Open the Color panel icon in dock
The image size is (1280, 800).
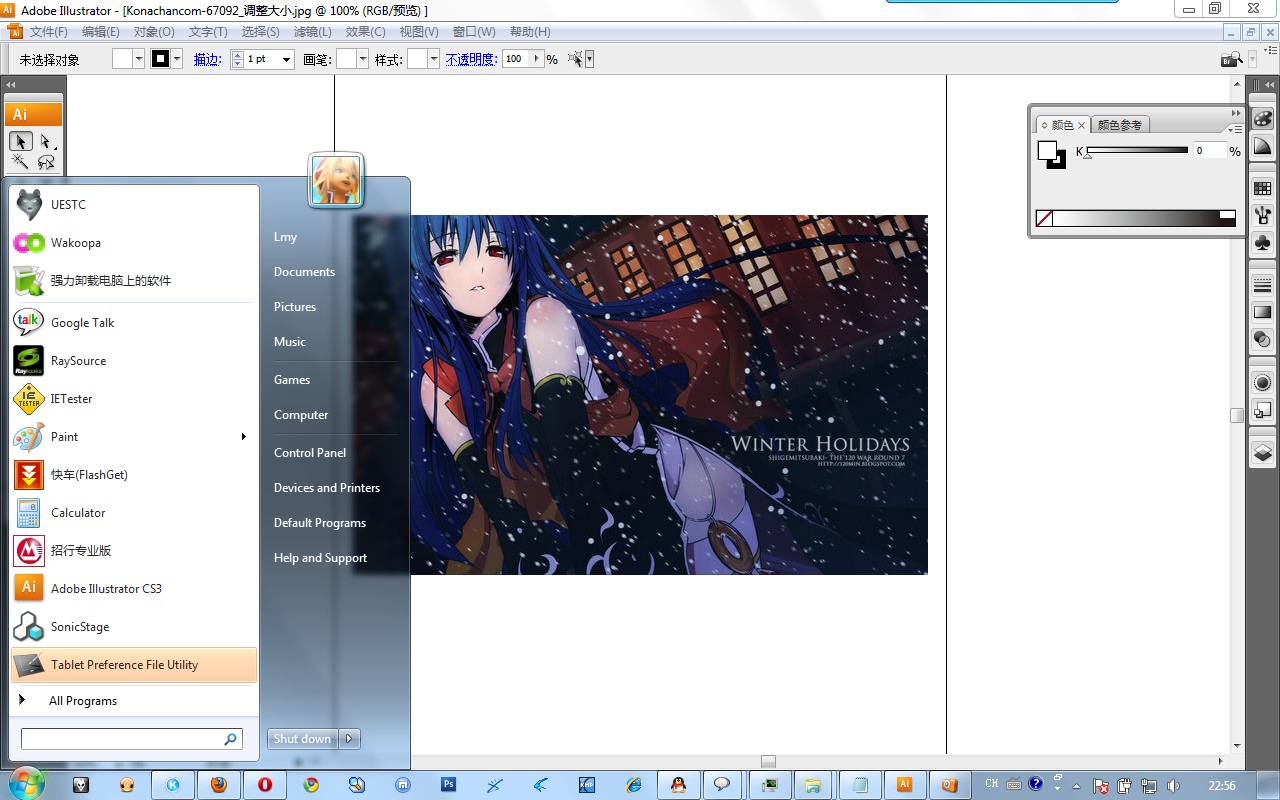tap(1262, 118)
